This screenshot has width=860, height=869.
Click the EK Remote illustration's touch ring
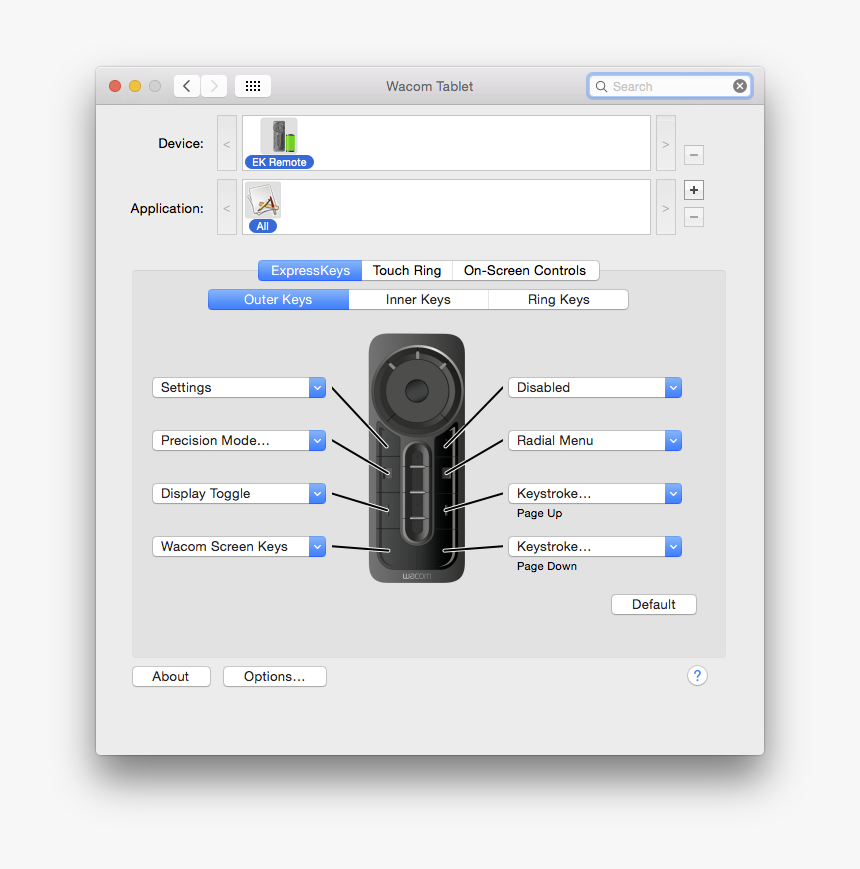pos(417,390)
